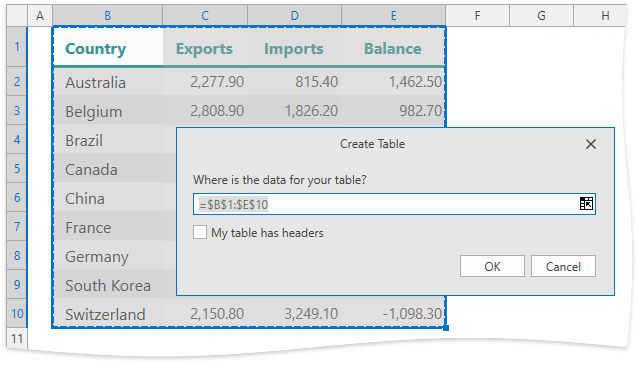Select row 11 header
The height and width of the screenshot is (365, 639).
pyautogui.click(x=17, y=339)
